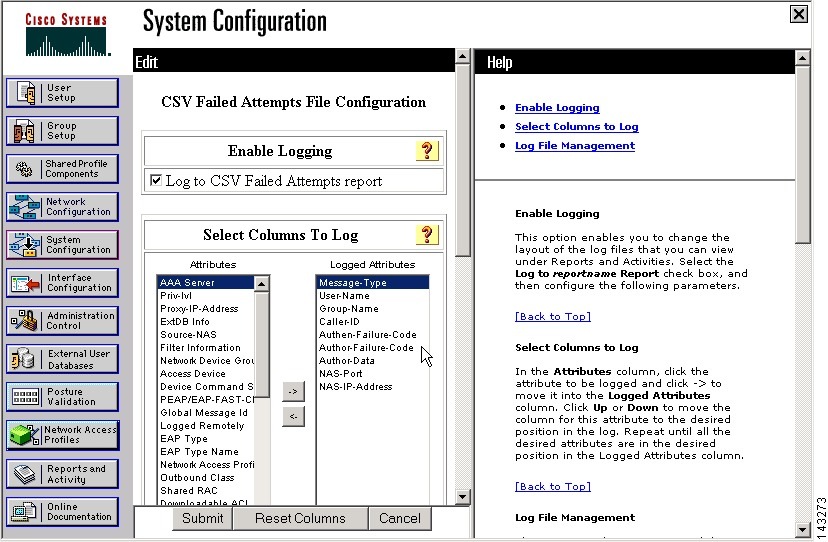
Task: Click Back to Top under Select Columns to Log
Action: 553,487
